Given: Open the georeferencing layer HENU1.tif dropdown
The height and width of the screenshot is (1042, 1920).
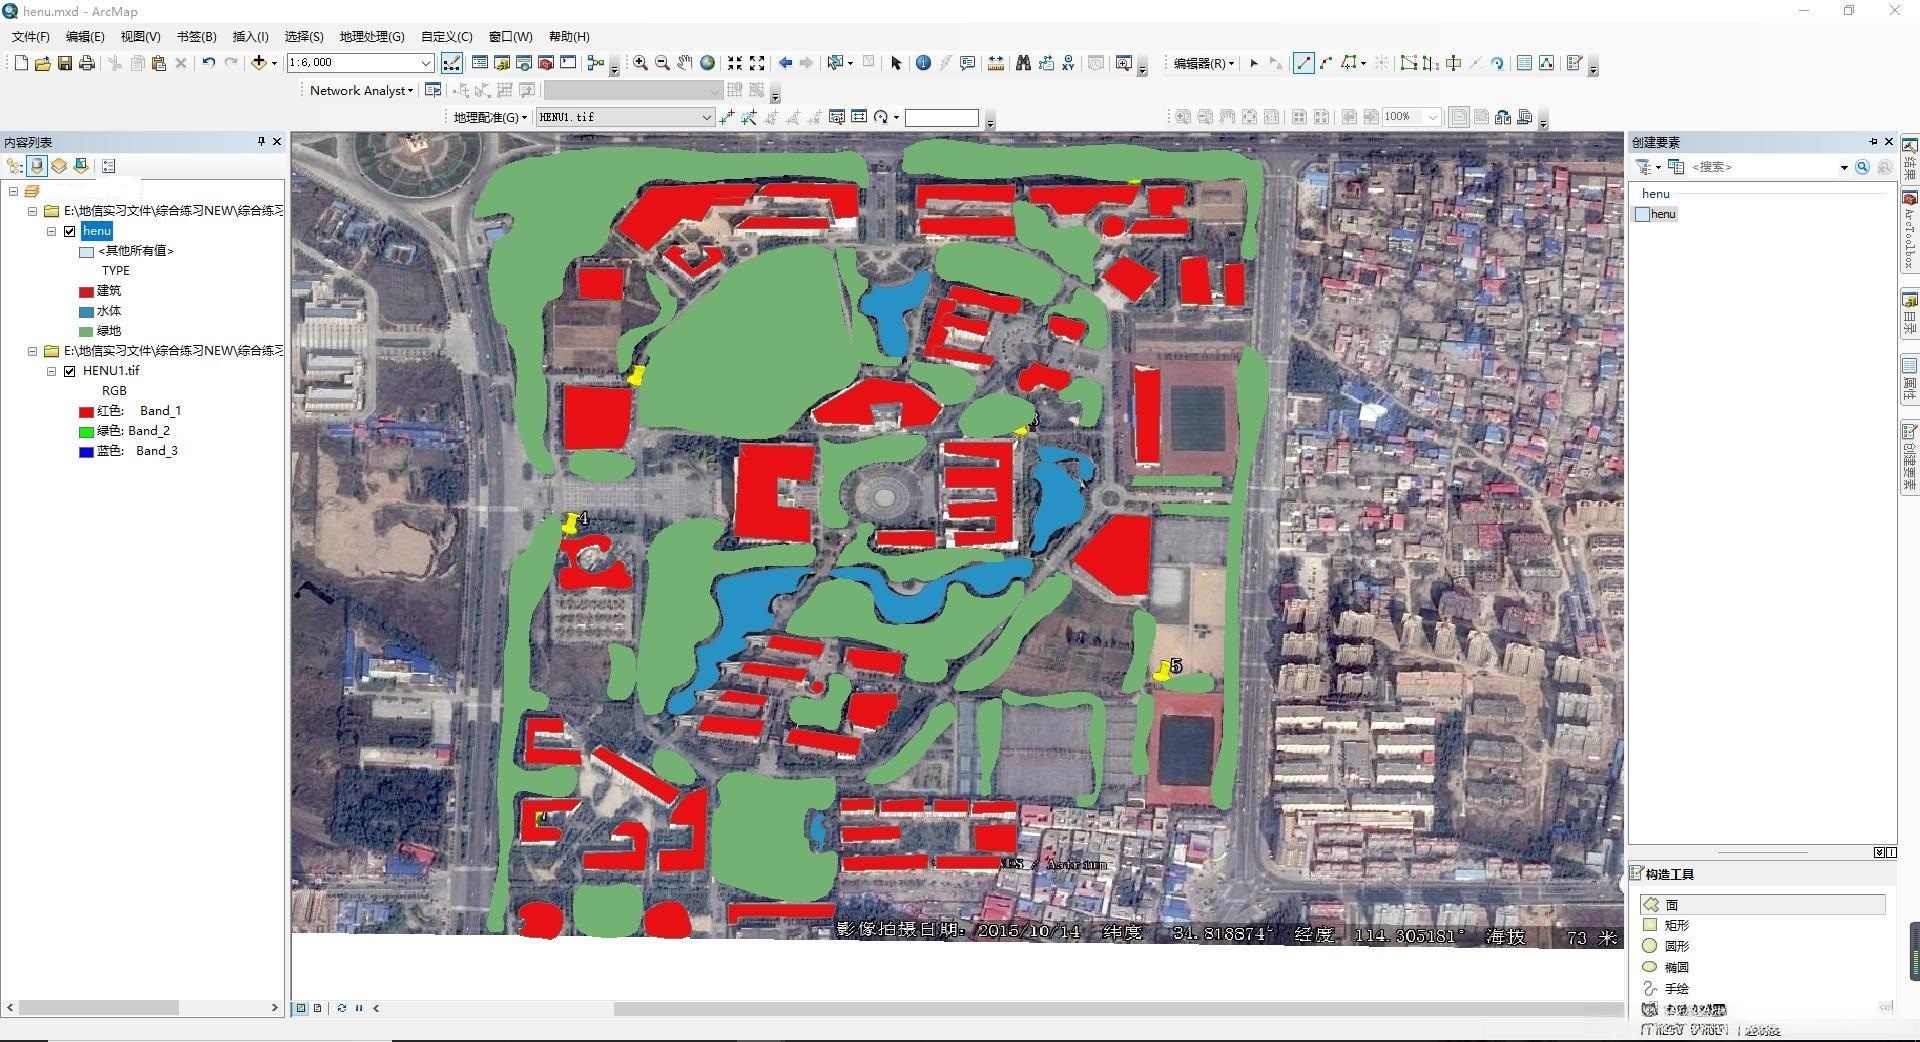Looking at the screenshot, I should coord(706,117).
